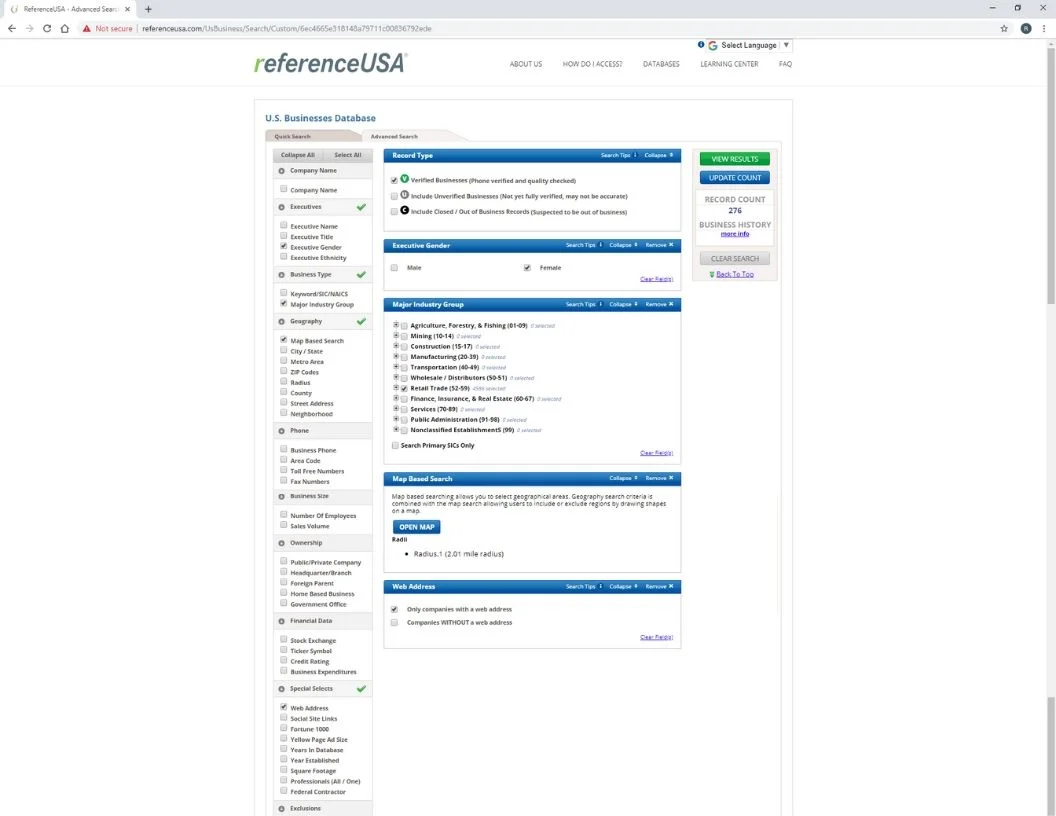Uncheck Verified Businesses record type

[x=394, y=180]
